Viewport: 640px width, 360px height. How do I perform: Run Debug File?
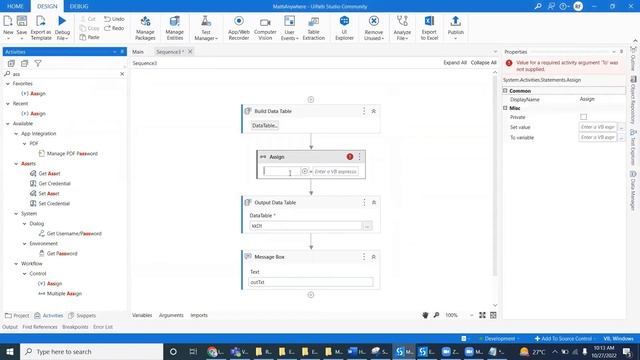[x=62, y=27]
